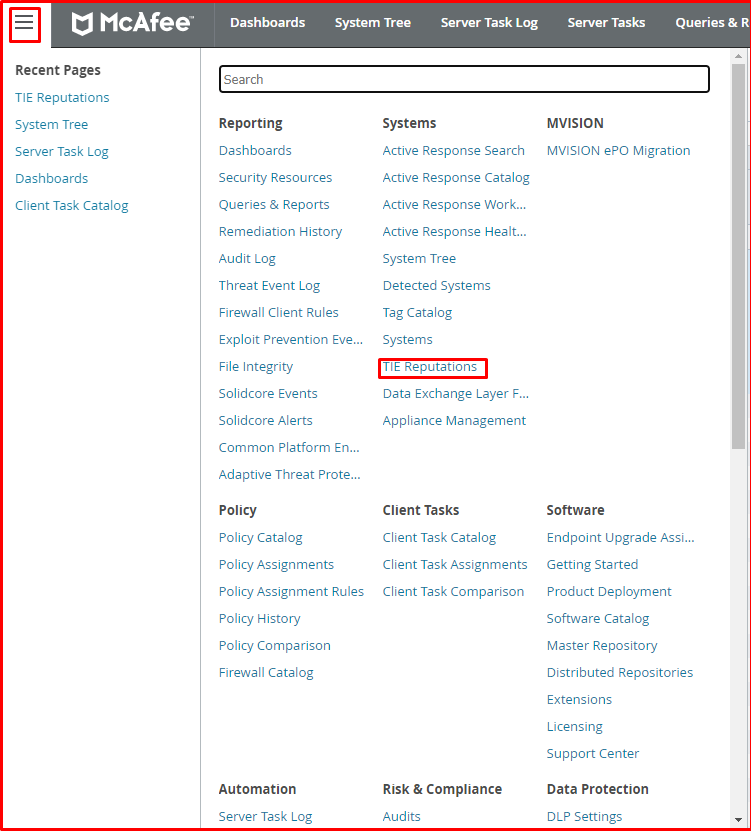751x831 pixels.
Task: Open Endpoint Upgrade Assi... link
Action: 620,537
